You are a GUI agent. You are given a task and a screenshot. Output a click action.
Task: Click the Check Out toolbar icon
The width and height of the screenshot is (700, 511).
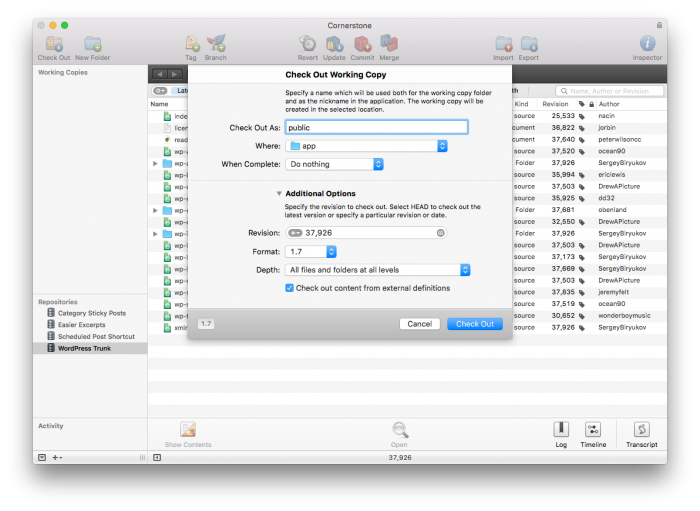(x=54, y=44)
